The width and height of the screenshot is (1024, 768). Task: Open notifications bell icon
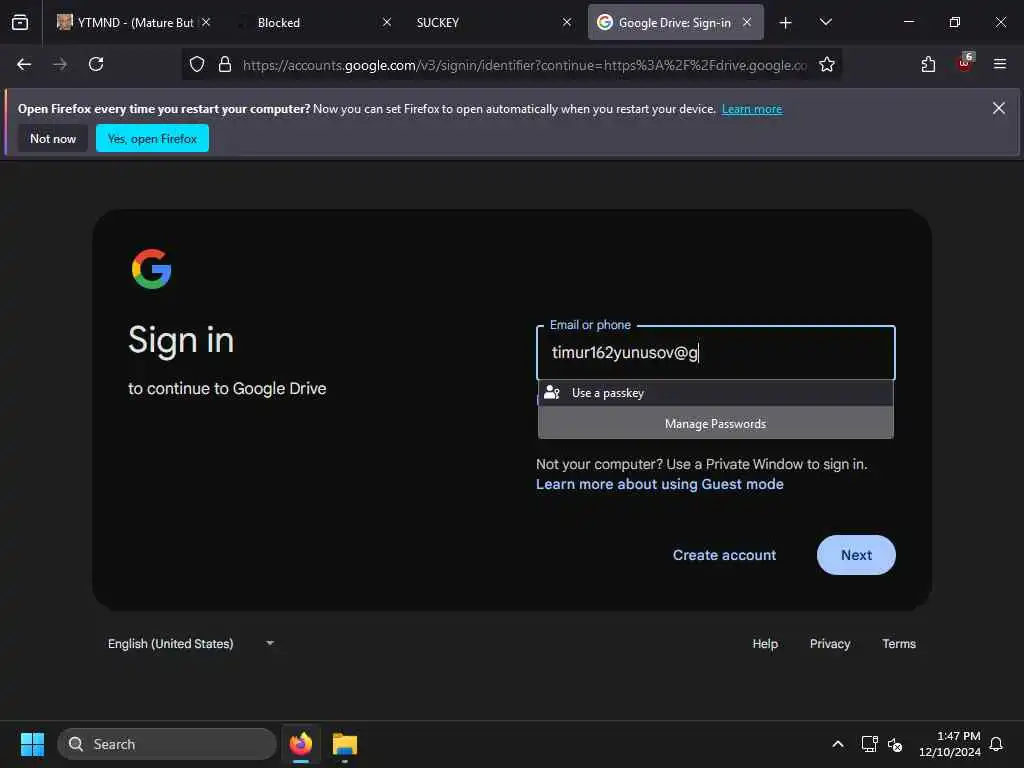click(996, 744)
